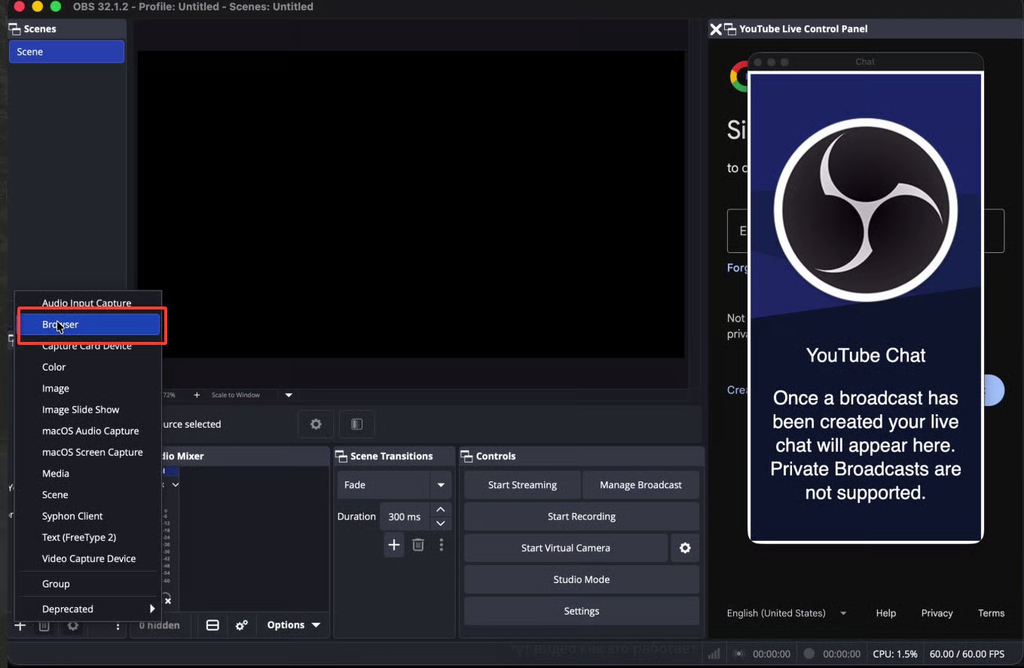
Task: Click the streaming status indicator icon
Action: pyautogui.click(x=739, y=654)
